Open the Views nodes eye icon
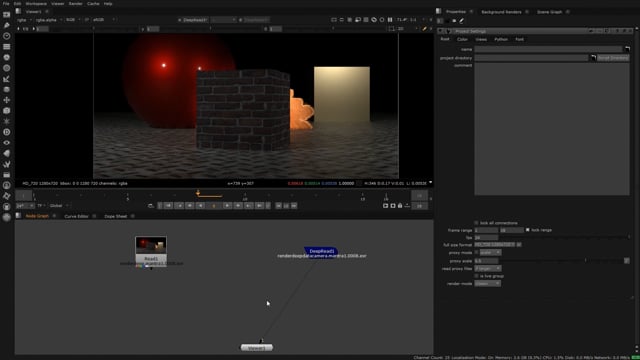Image resolution: width=640 pixels, height=360 pixels. pyautogui.click(x=7, y=143)
